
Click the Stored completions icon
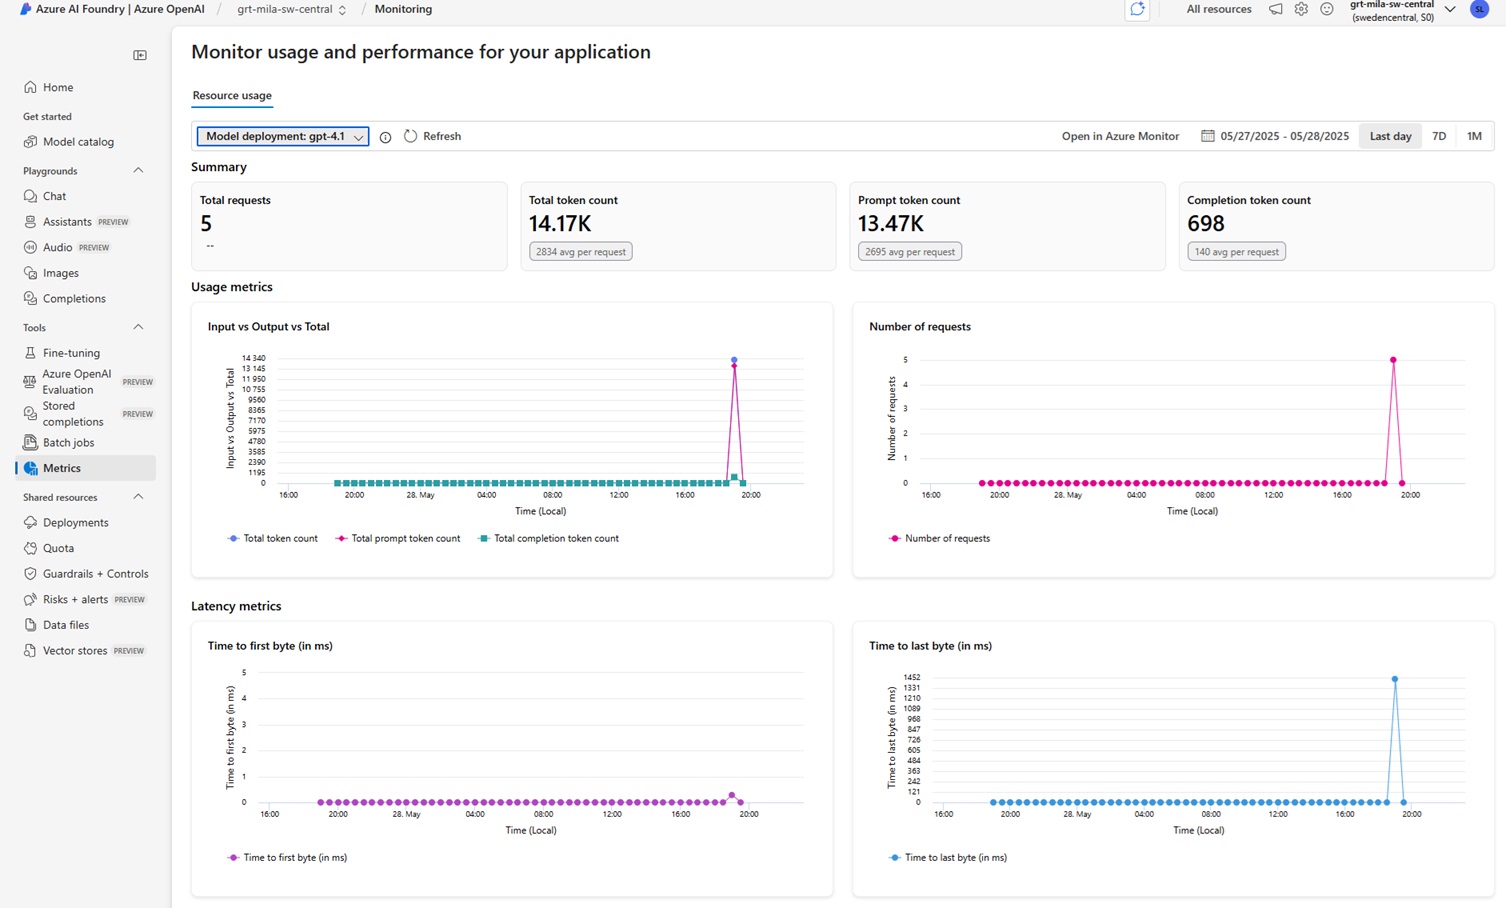30,413
